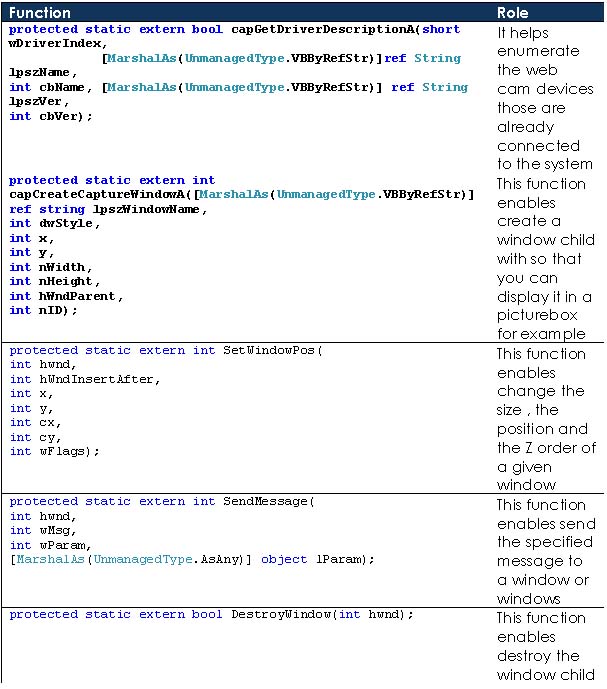This screenshot has height=689, width=607.
Task: Click the 'lpszName,' parameter text
Action: (x=43, y=73)
